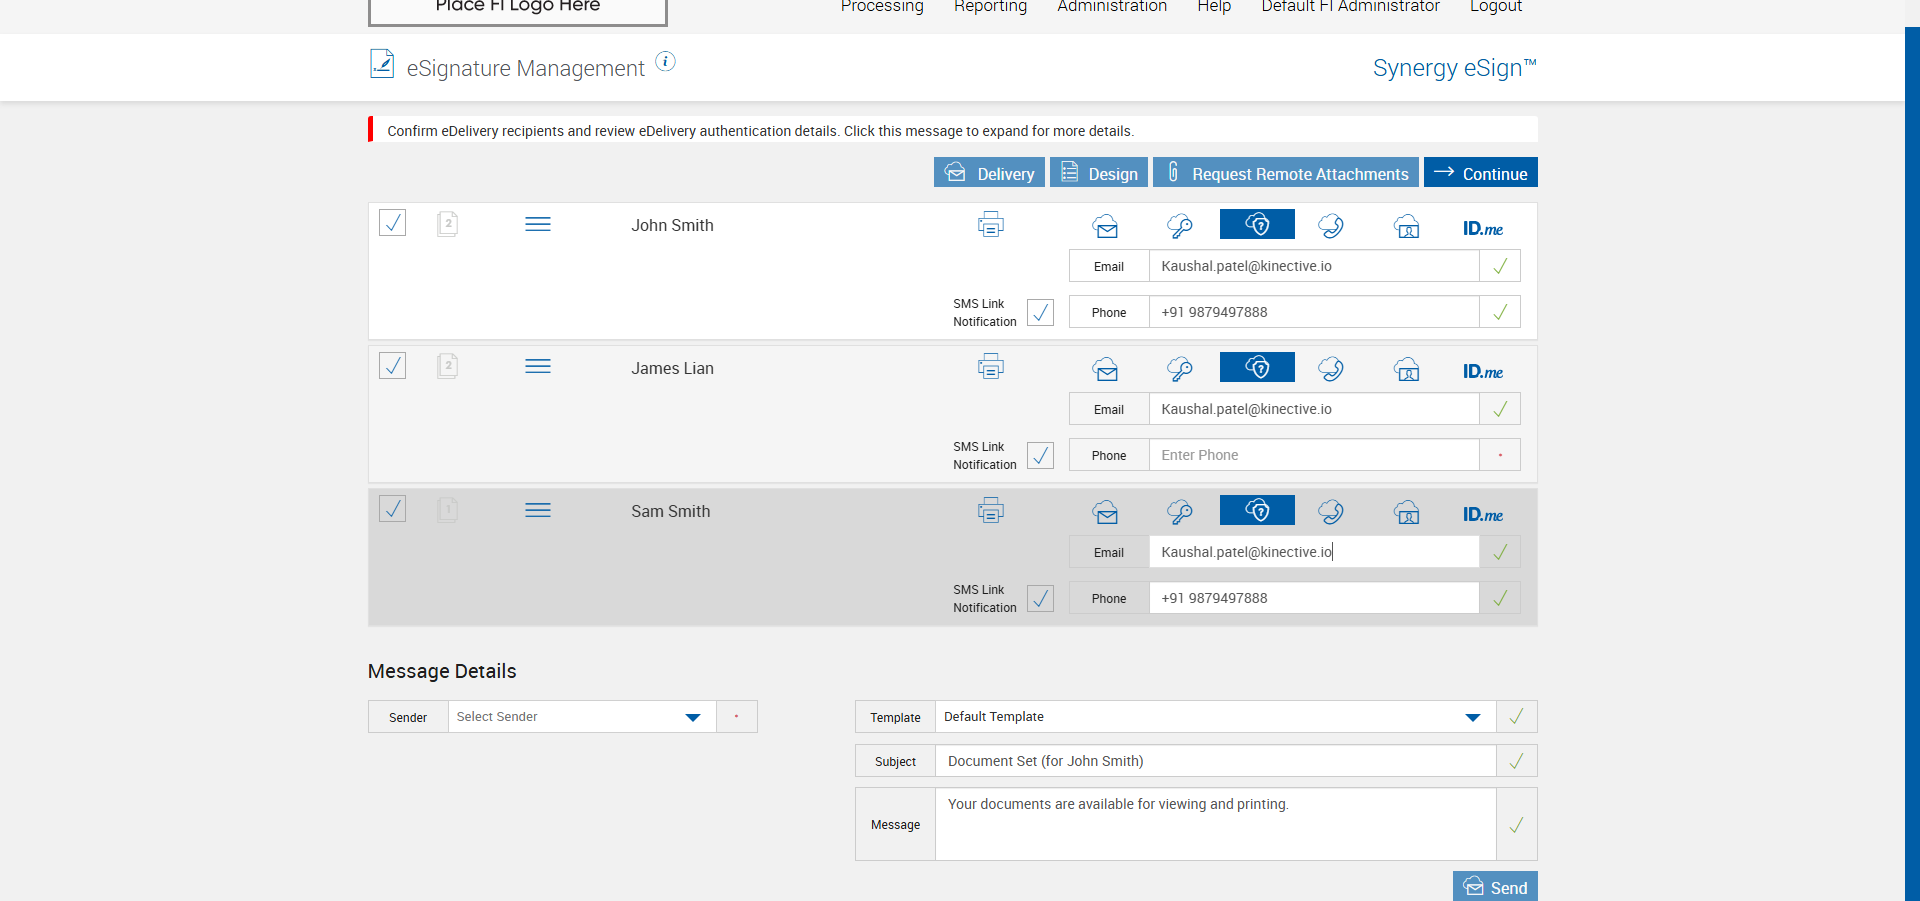Click the Message text area

click(x=1216, y=824)
